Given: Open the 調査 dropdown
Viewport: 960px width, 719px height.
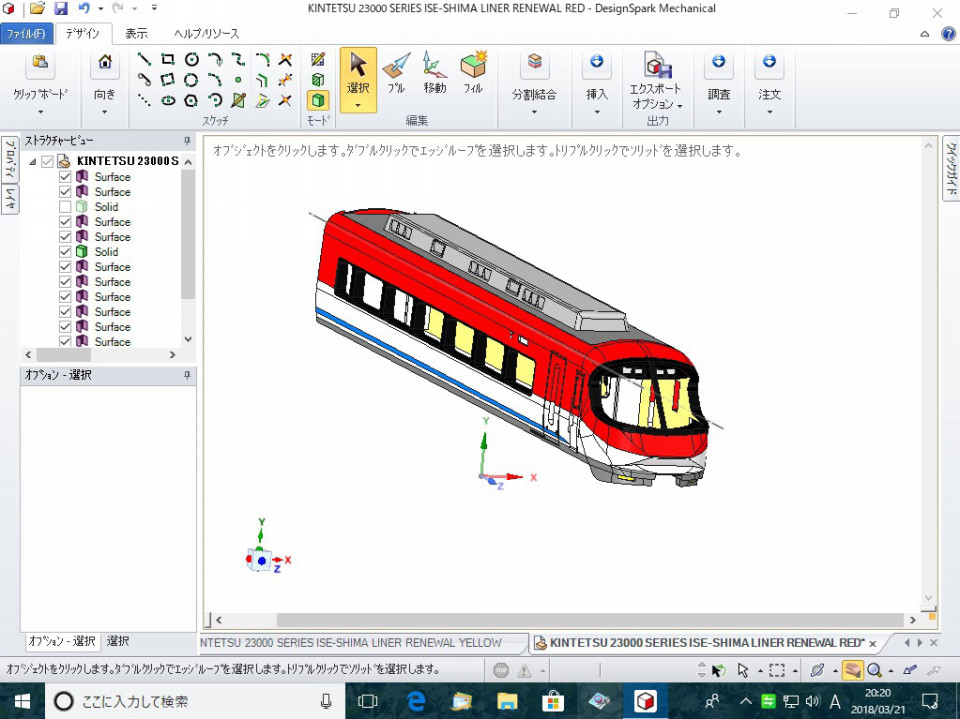Looking at the screenshot, I should point(719,112).
